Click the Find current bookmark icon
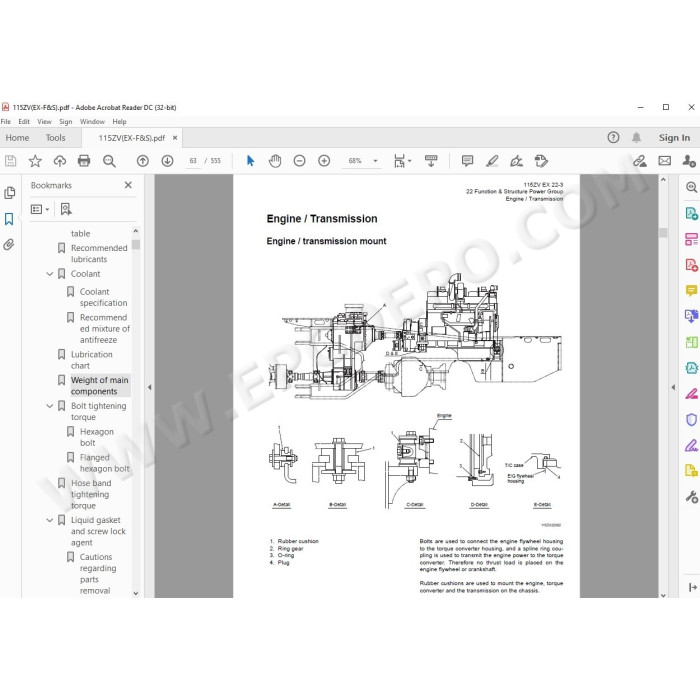700x700 pixels. pyautogui.click(x=66, y=209)
